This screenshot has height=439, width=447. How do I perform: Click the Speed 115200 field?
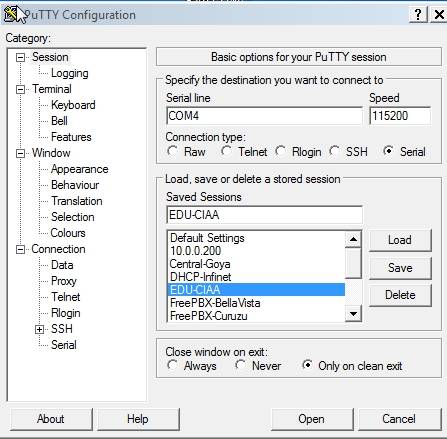coord(400,116)
